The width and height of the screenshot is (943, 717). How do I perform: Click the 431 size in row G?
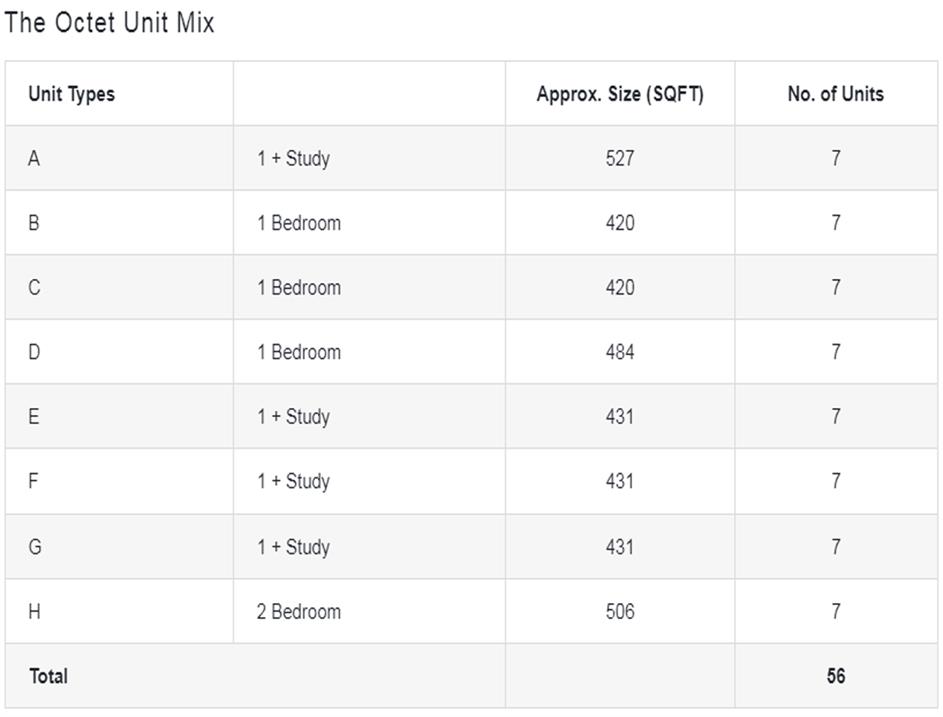tap(620, 547)
